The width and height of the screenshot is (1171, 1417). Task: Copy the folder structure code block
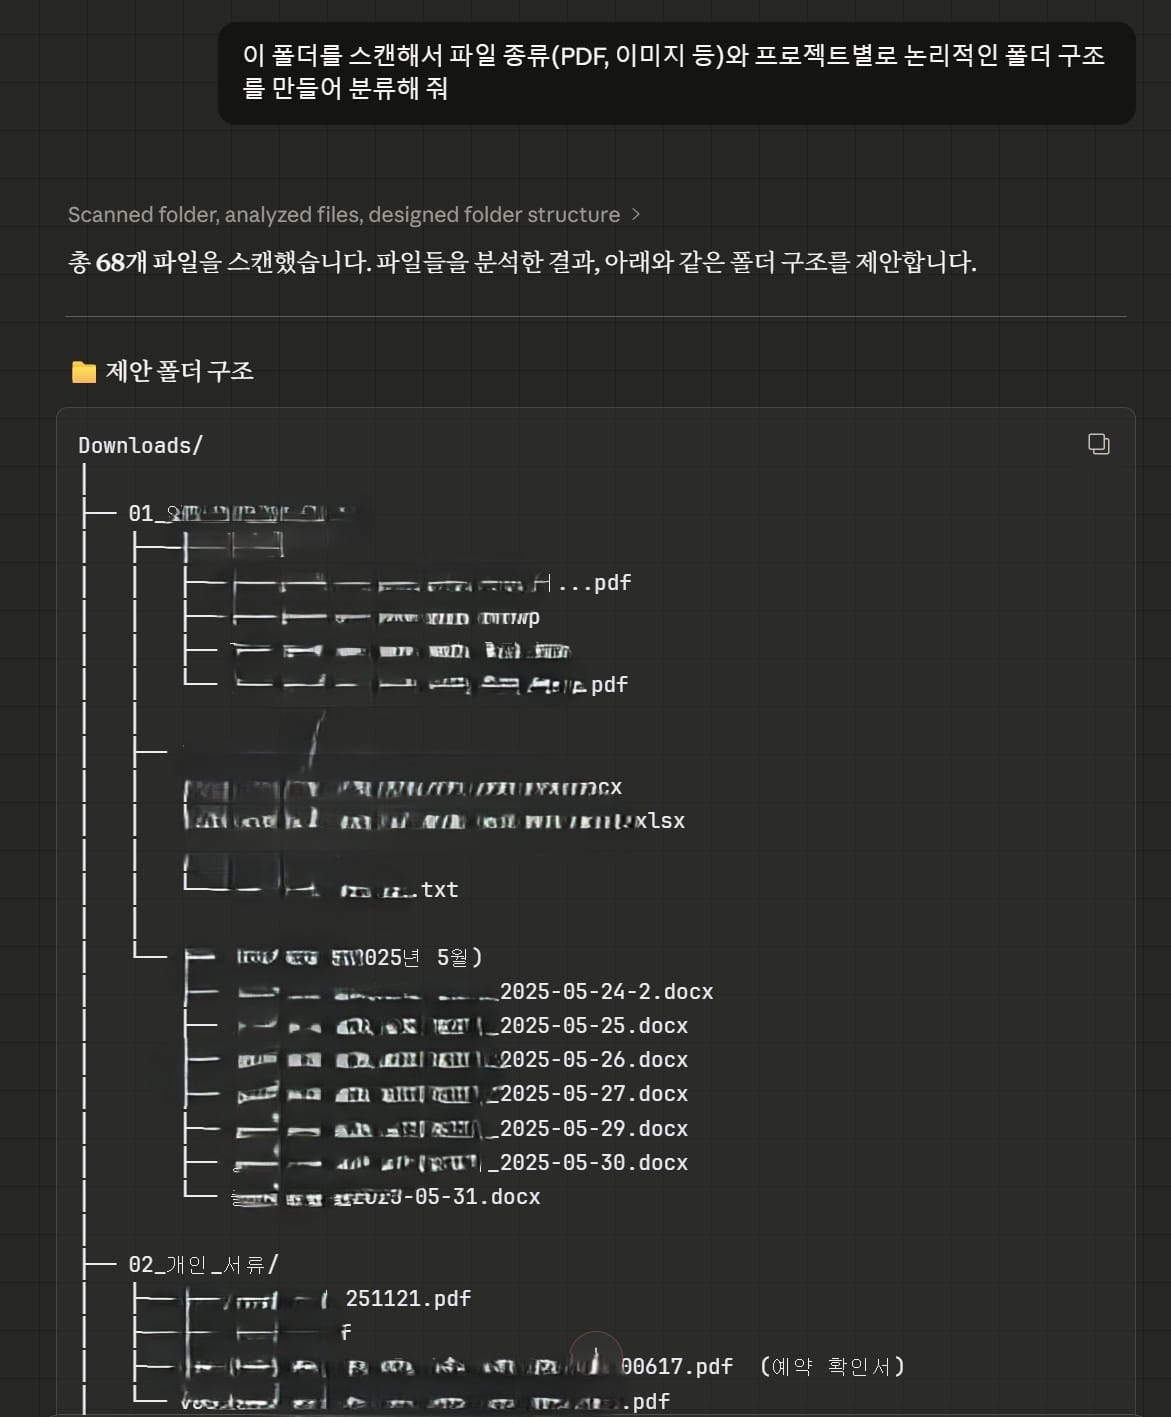point(1098,444)
